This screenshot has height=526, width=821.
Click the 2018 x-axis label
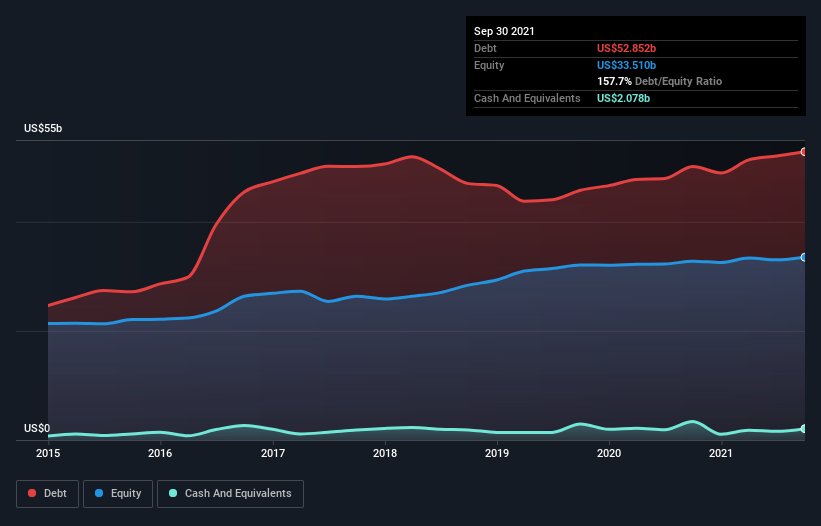coord(385,453)
